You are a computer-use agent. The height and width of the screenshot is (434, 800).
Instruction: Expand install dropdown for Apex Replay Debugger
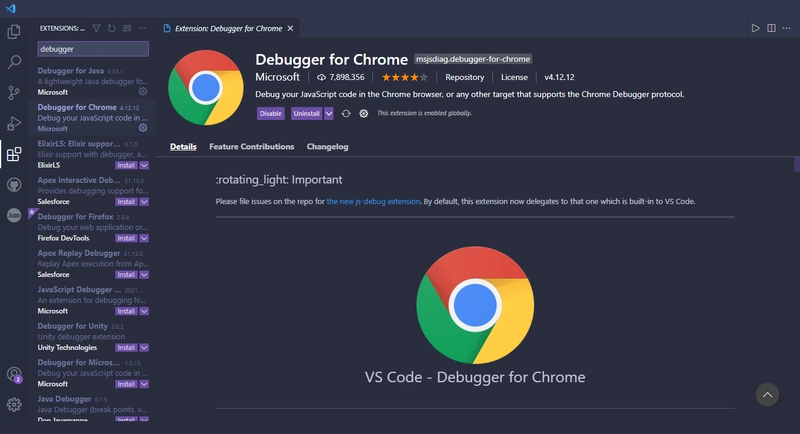pos(144,275)
